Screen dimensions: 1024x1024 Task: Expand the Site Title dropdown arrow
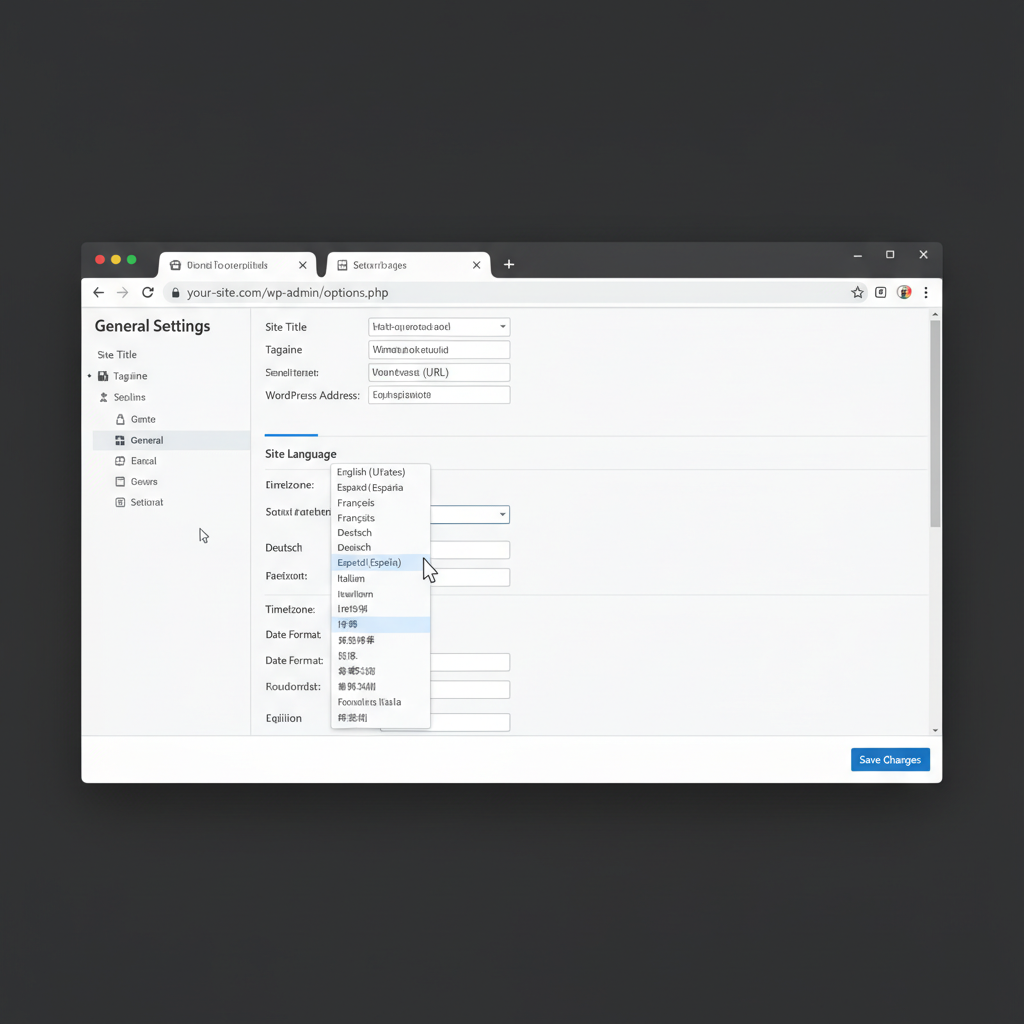502,327
